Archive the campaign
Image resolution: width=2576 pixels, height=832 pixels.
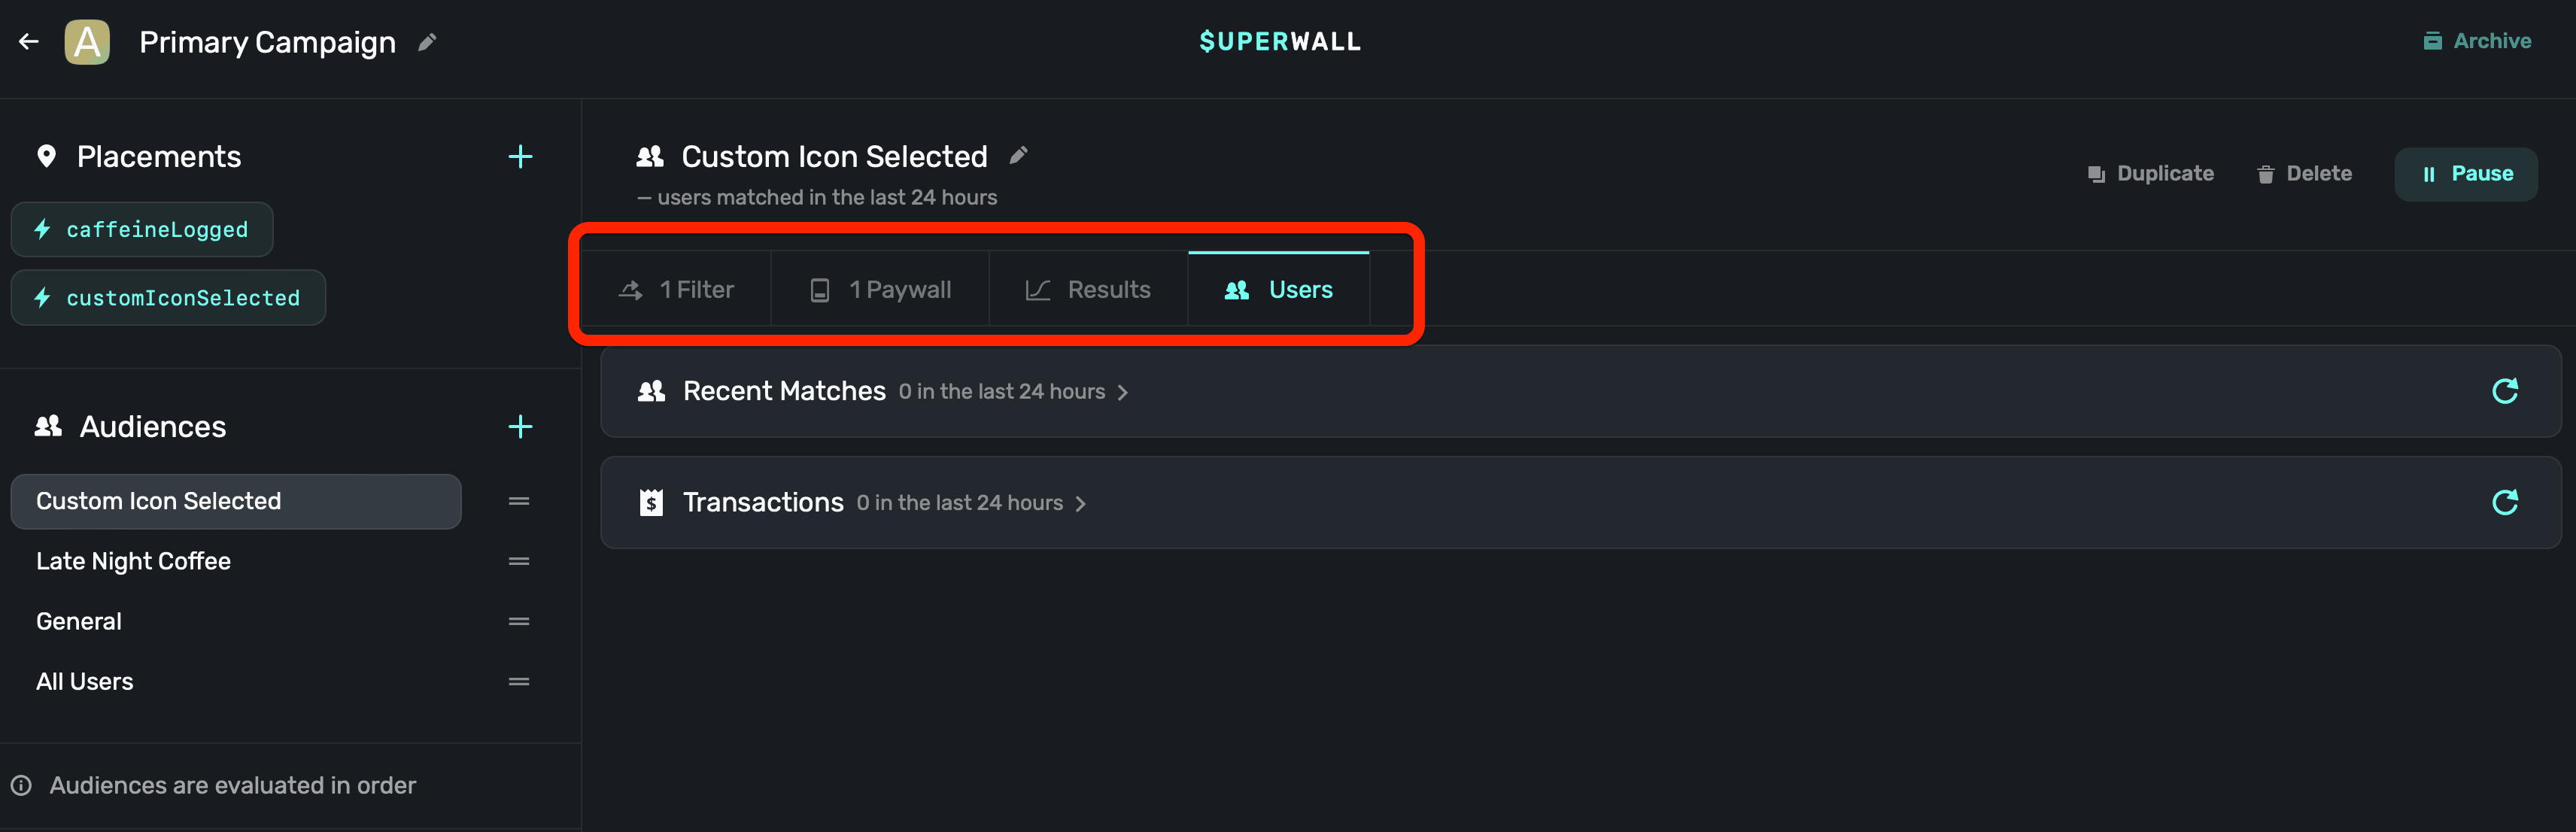(x=2477, y=41)
